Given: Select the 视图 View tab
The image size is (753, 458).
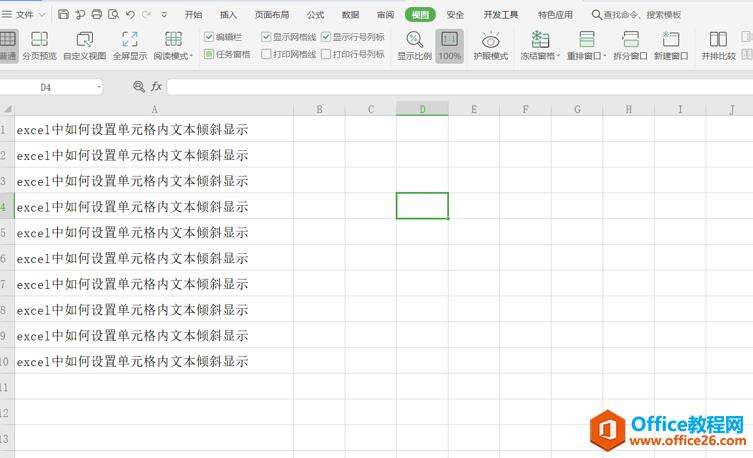Looking at the screenshot, I should tap(420, 15).
